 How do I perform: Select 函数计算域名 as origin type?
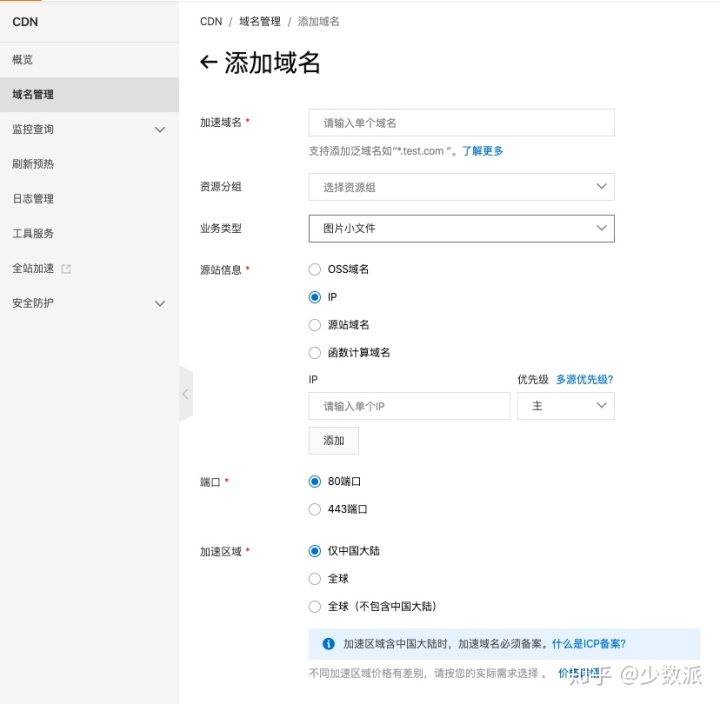click(x=315, y=352)
